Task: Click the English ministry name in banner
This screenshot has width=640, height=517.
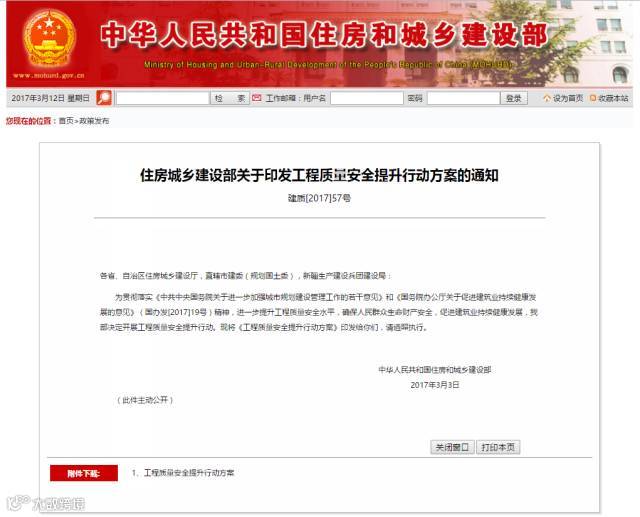Action: click(x=328, y=64)
